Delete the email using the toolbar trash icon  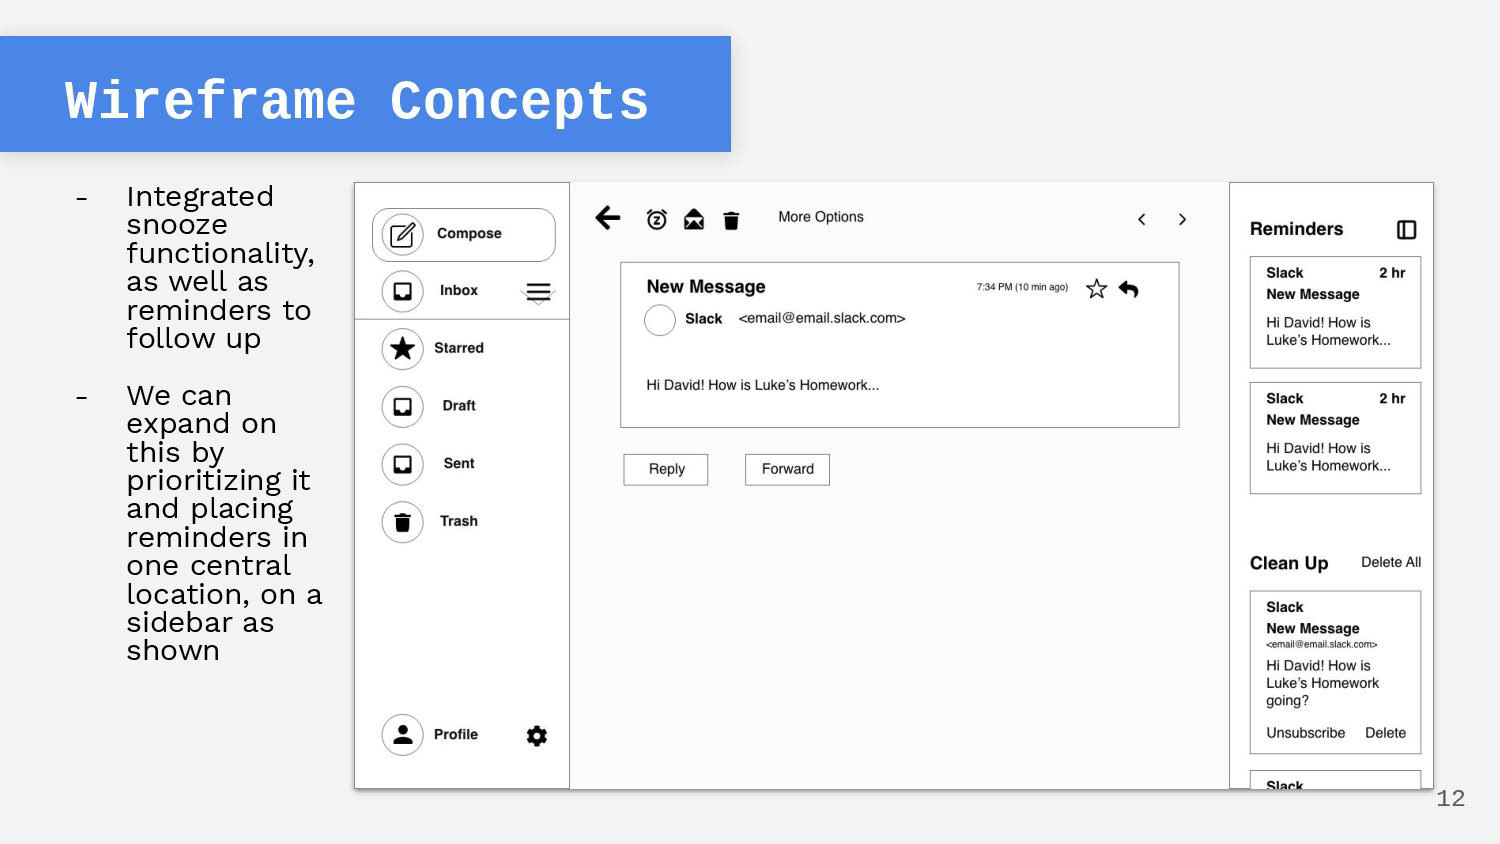pos(731,220)
